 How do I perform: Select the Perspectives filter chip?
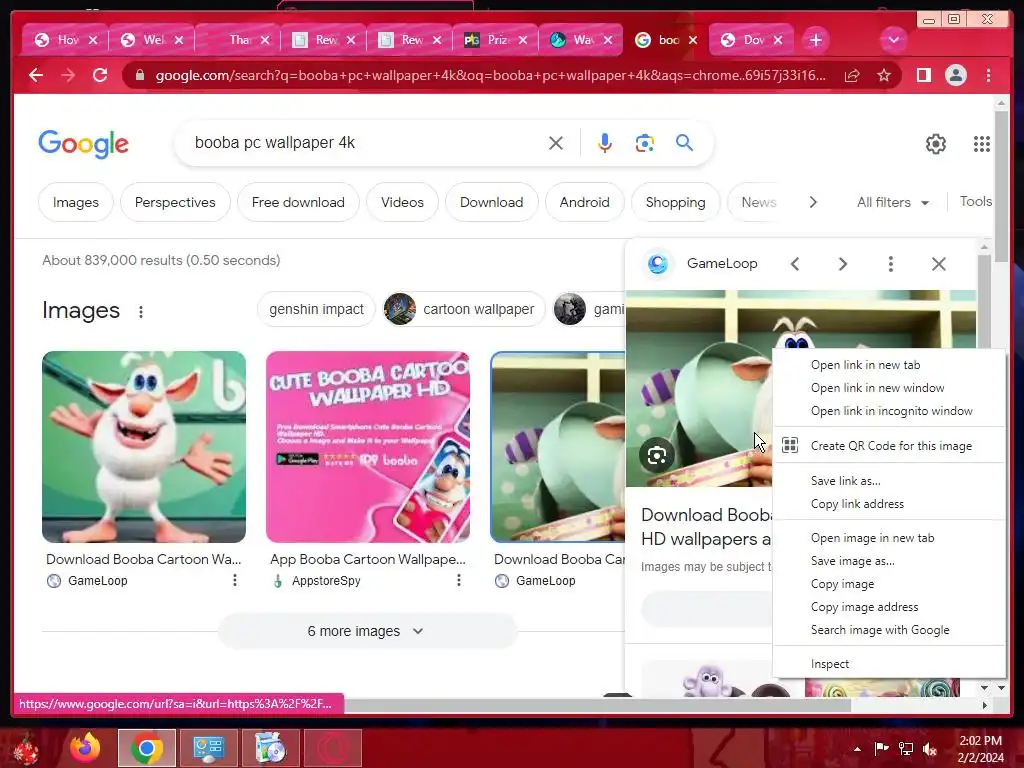coord(175,202)
